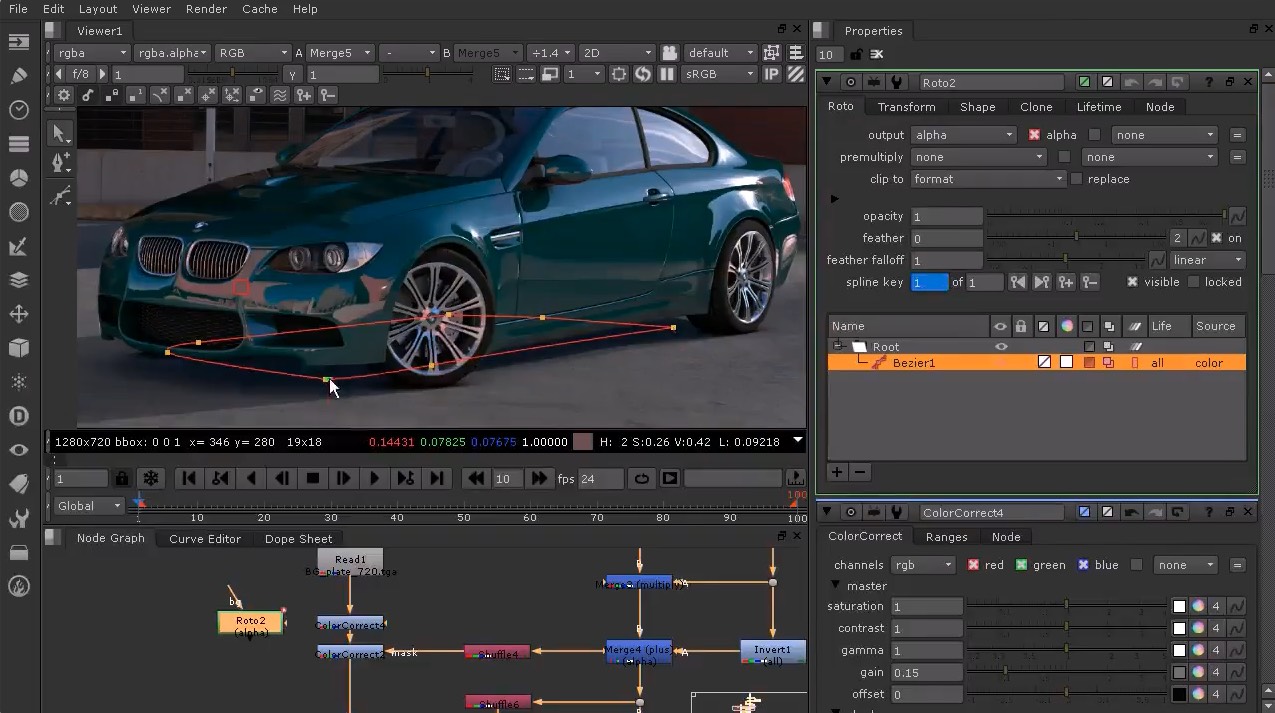Toggle the replace checkbox
This screenshot has width=1275, height=713.
click(1077, 179)
